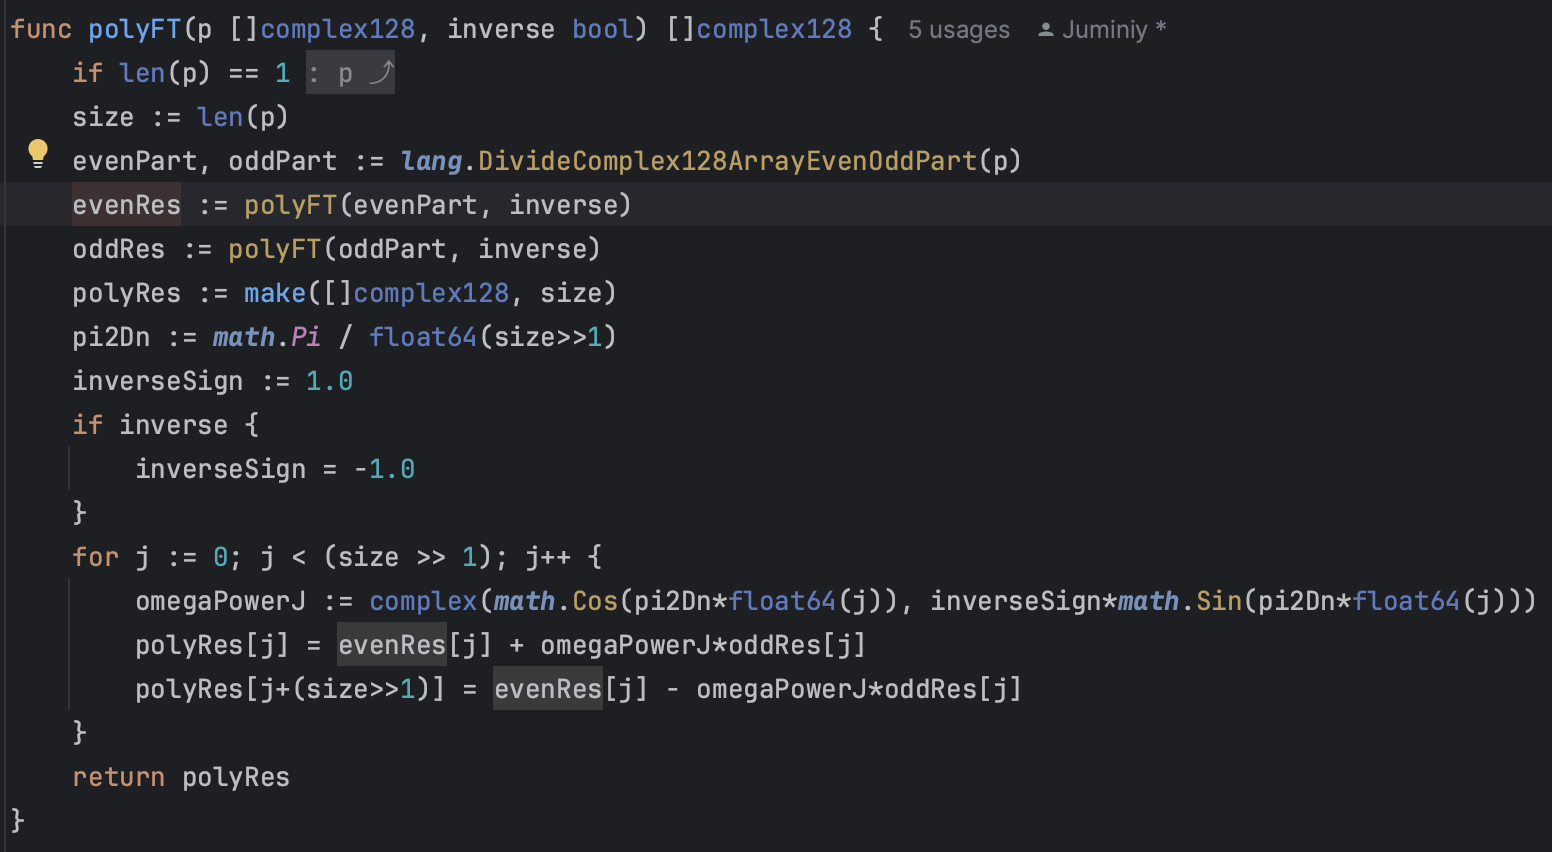Click function name polyFT in the declaration

point(135,29)
